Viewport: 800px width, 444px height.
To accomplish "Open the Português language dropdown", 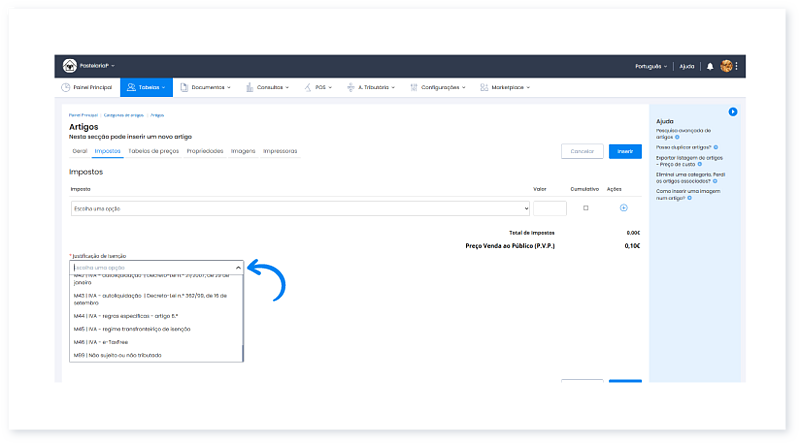I will pos(651,66).
